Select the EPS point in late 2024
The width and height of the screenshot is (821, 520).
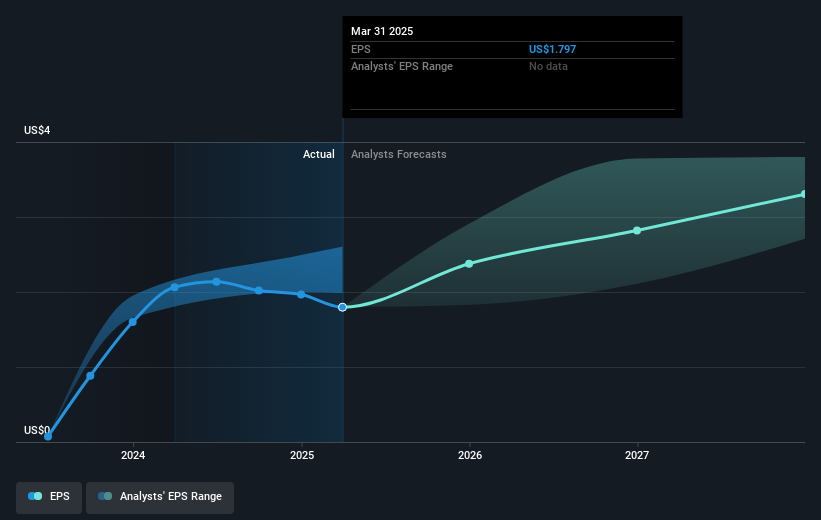click(259, 291)
